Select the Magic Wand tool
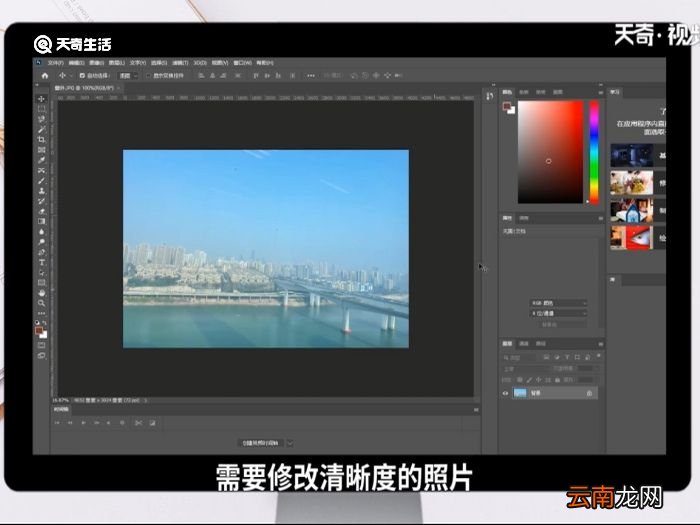Image resolution: width=700 pixels, height=525 pixels. 42,129
